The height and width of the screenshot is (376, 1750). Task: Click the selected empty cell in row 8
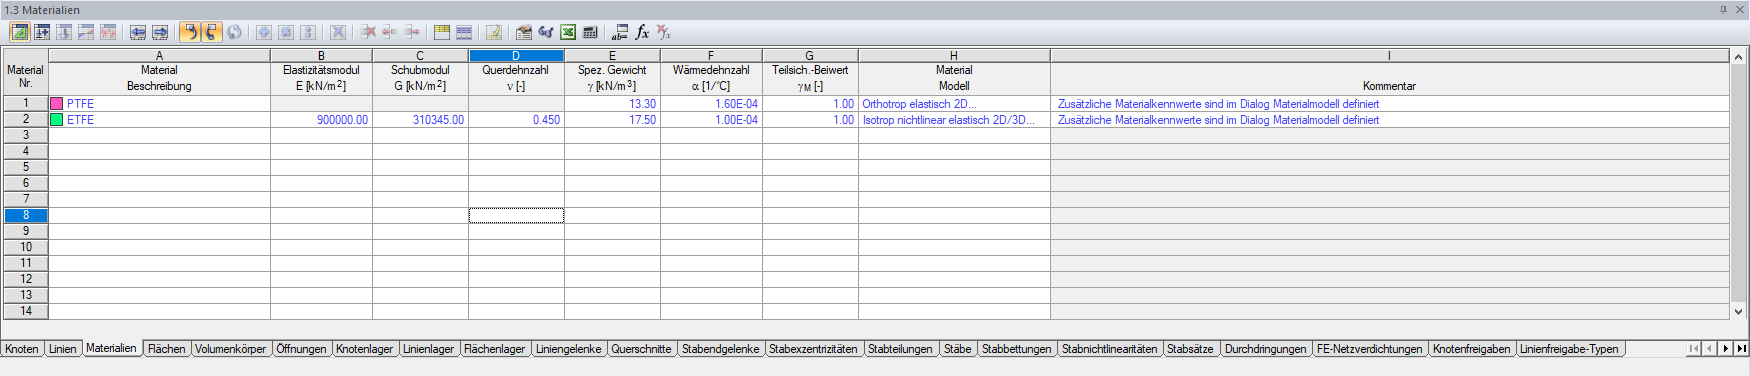[517, 215]
